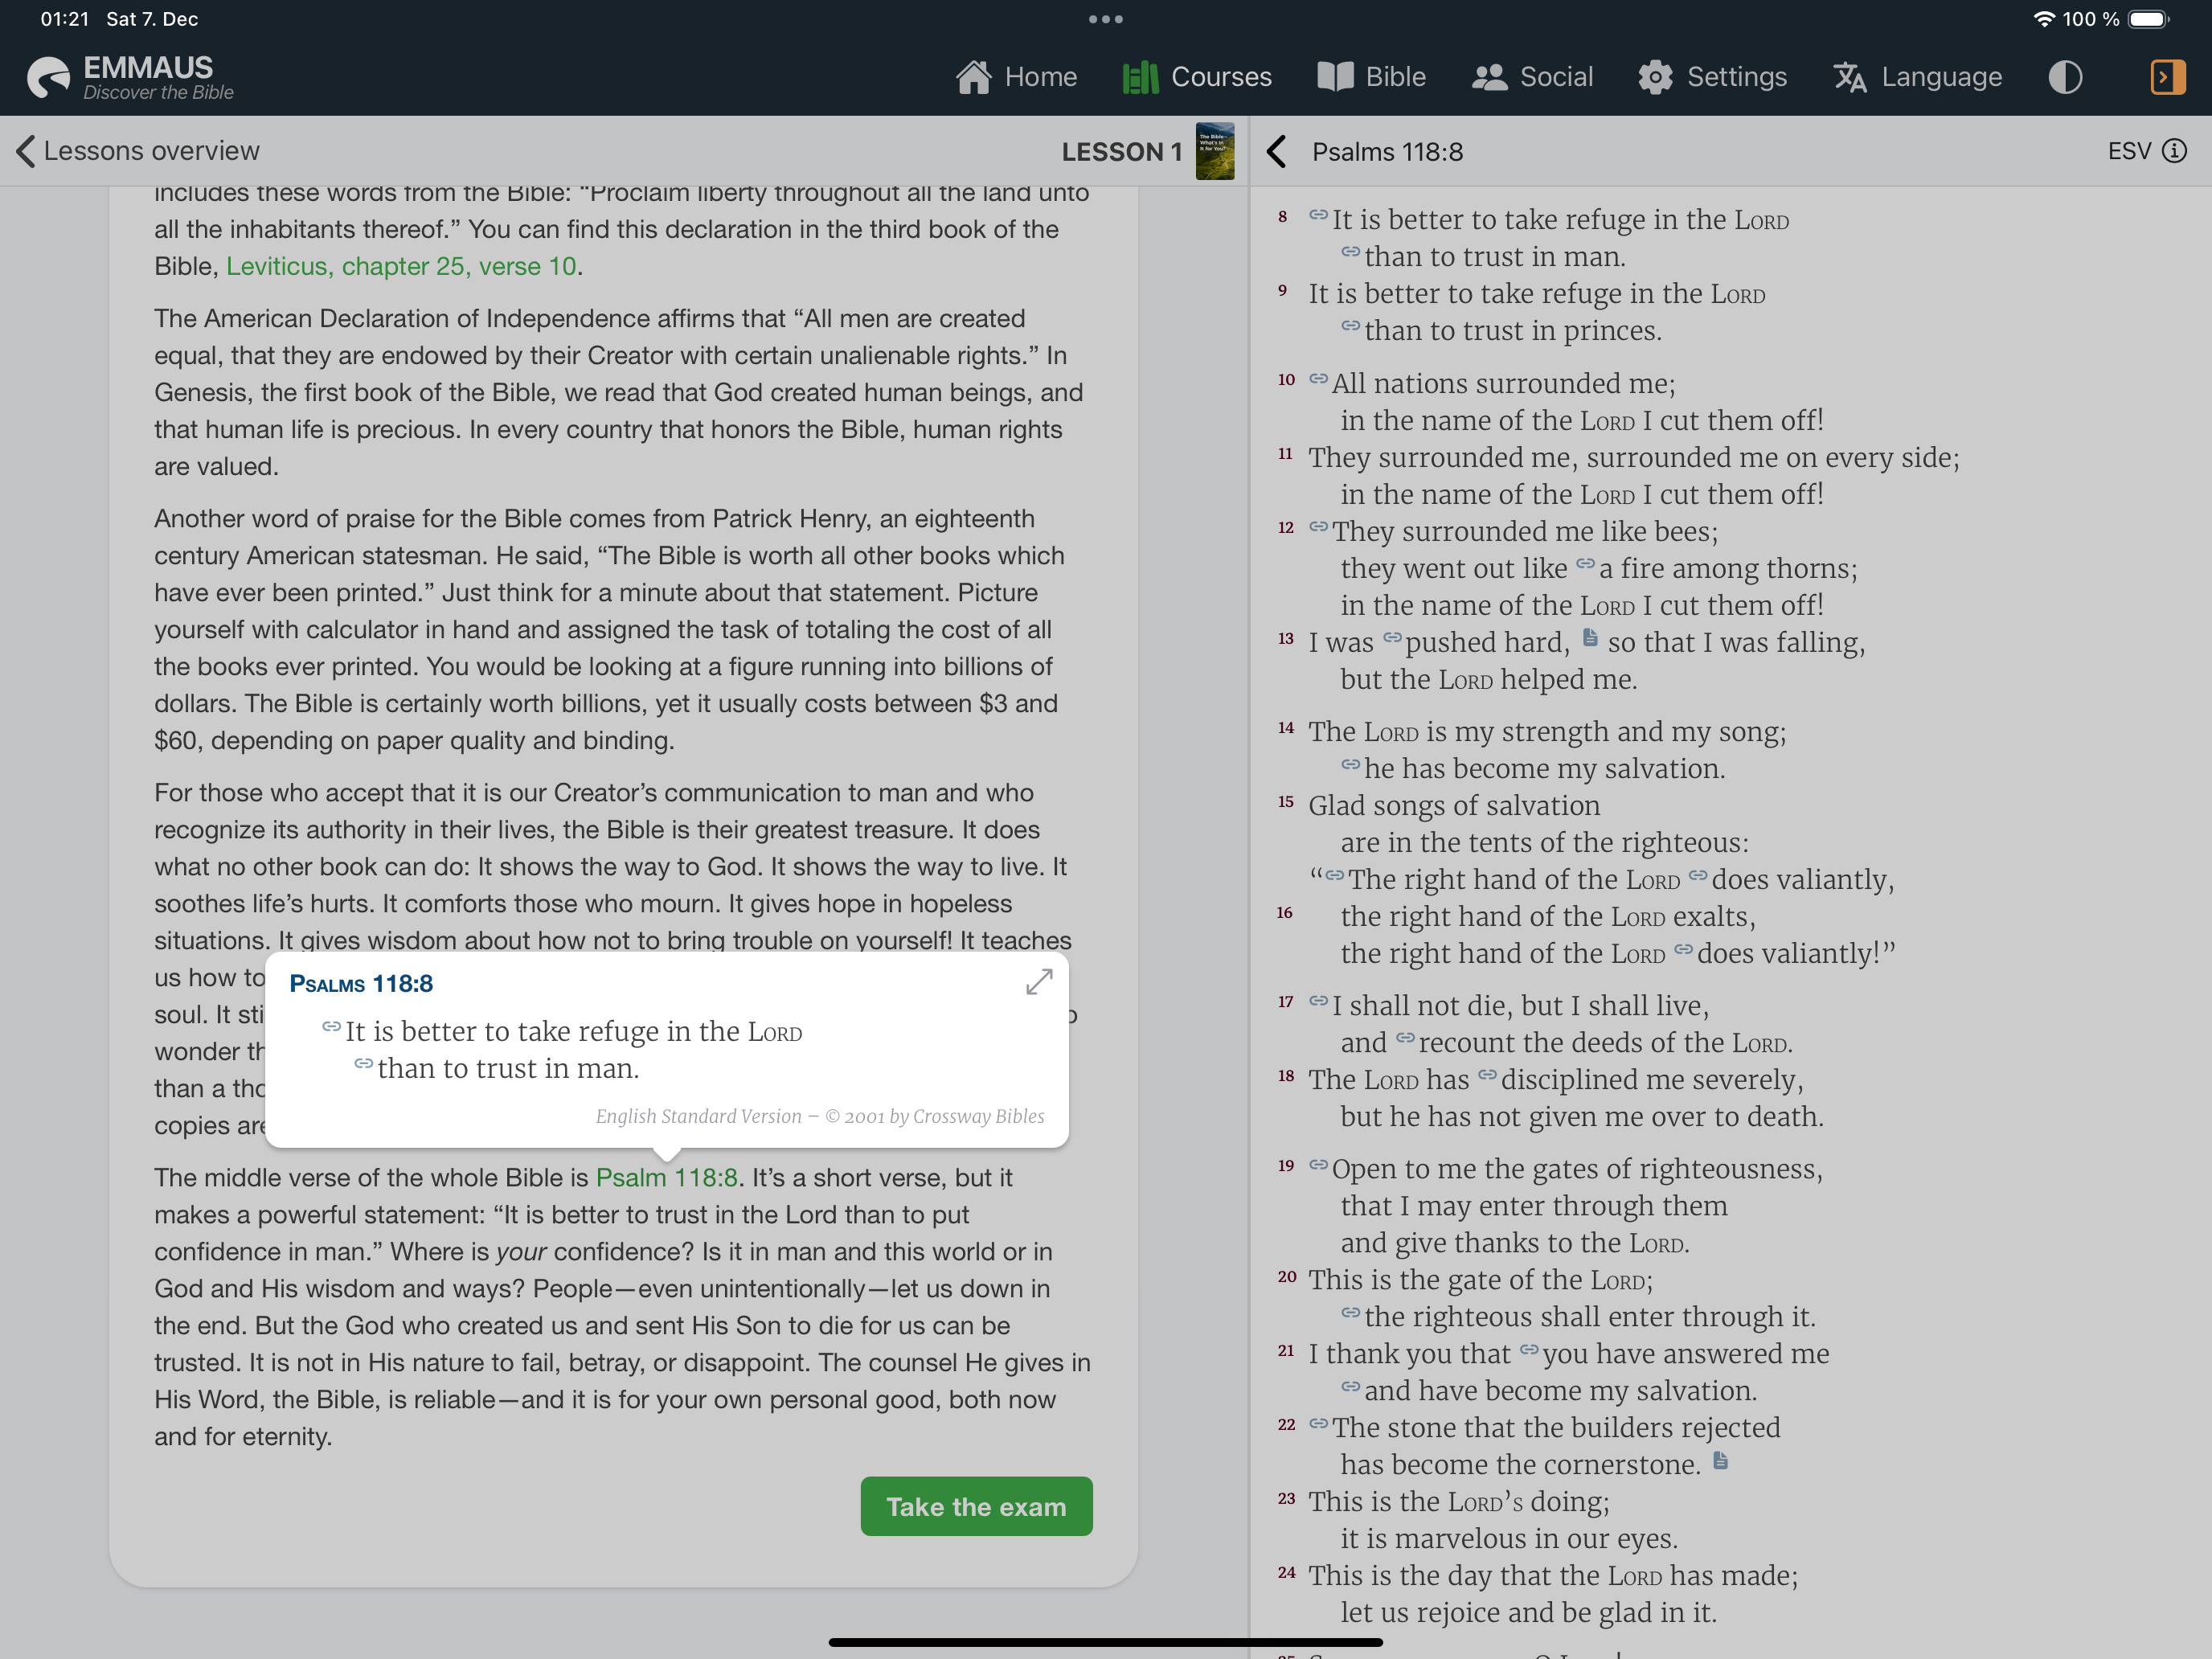
Task: Open the Bible tab
Action: pos(1371,77)
